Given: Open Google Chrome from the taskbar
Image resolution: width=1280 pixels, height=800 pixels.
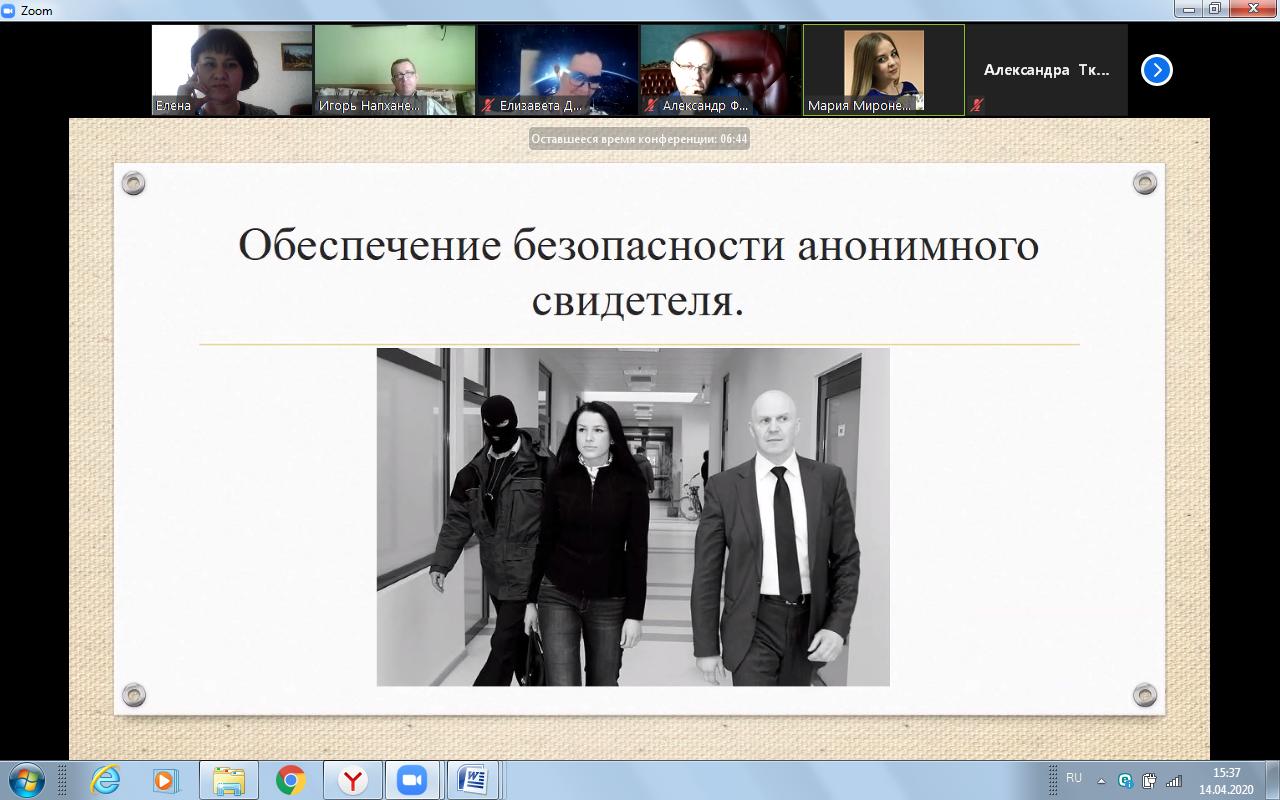Looking at the screenshot, I should [x=291, y=779].
